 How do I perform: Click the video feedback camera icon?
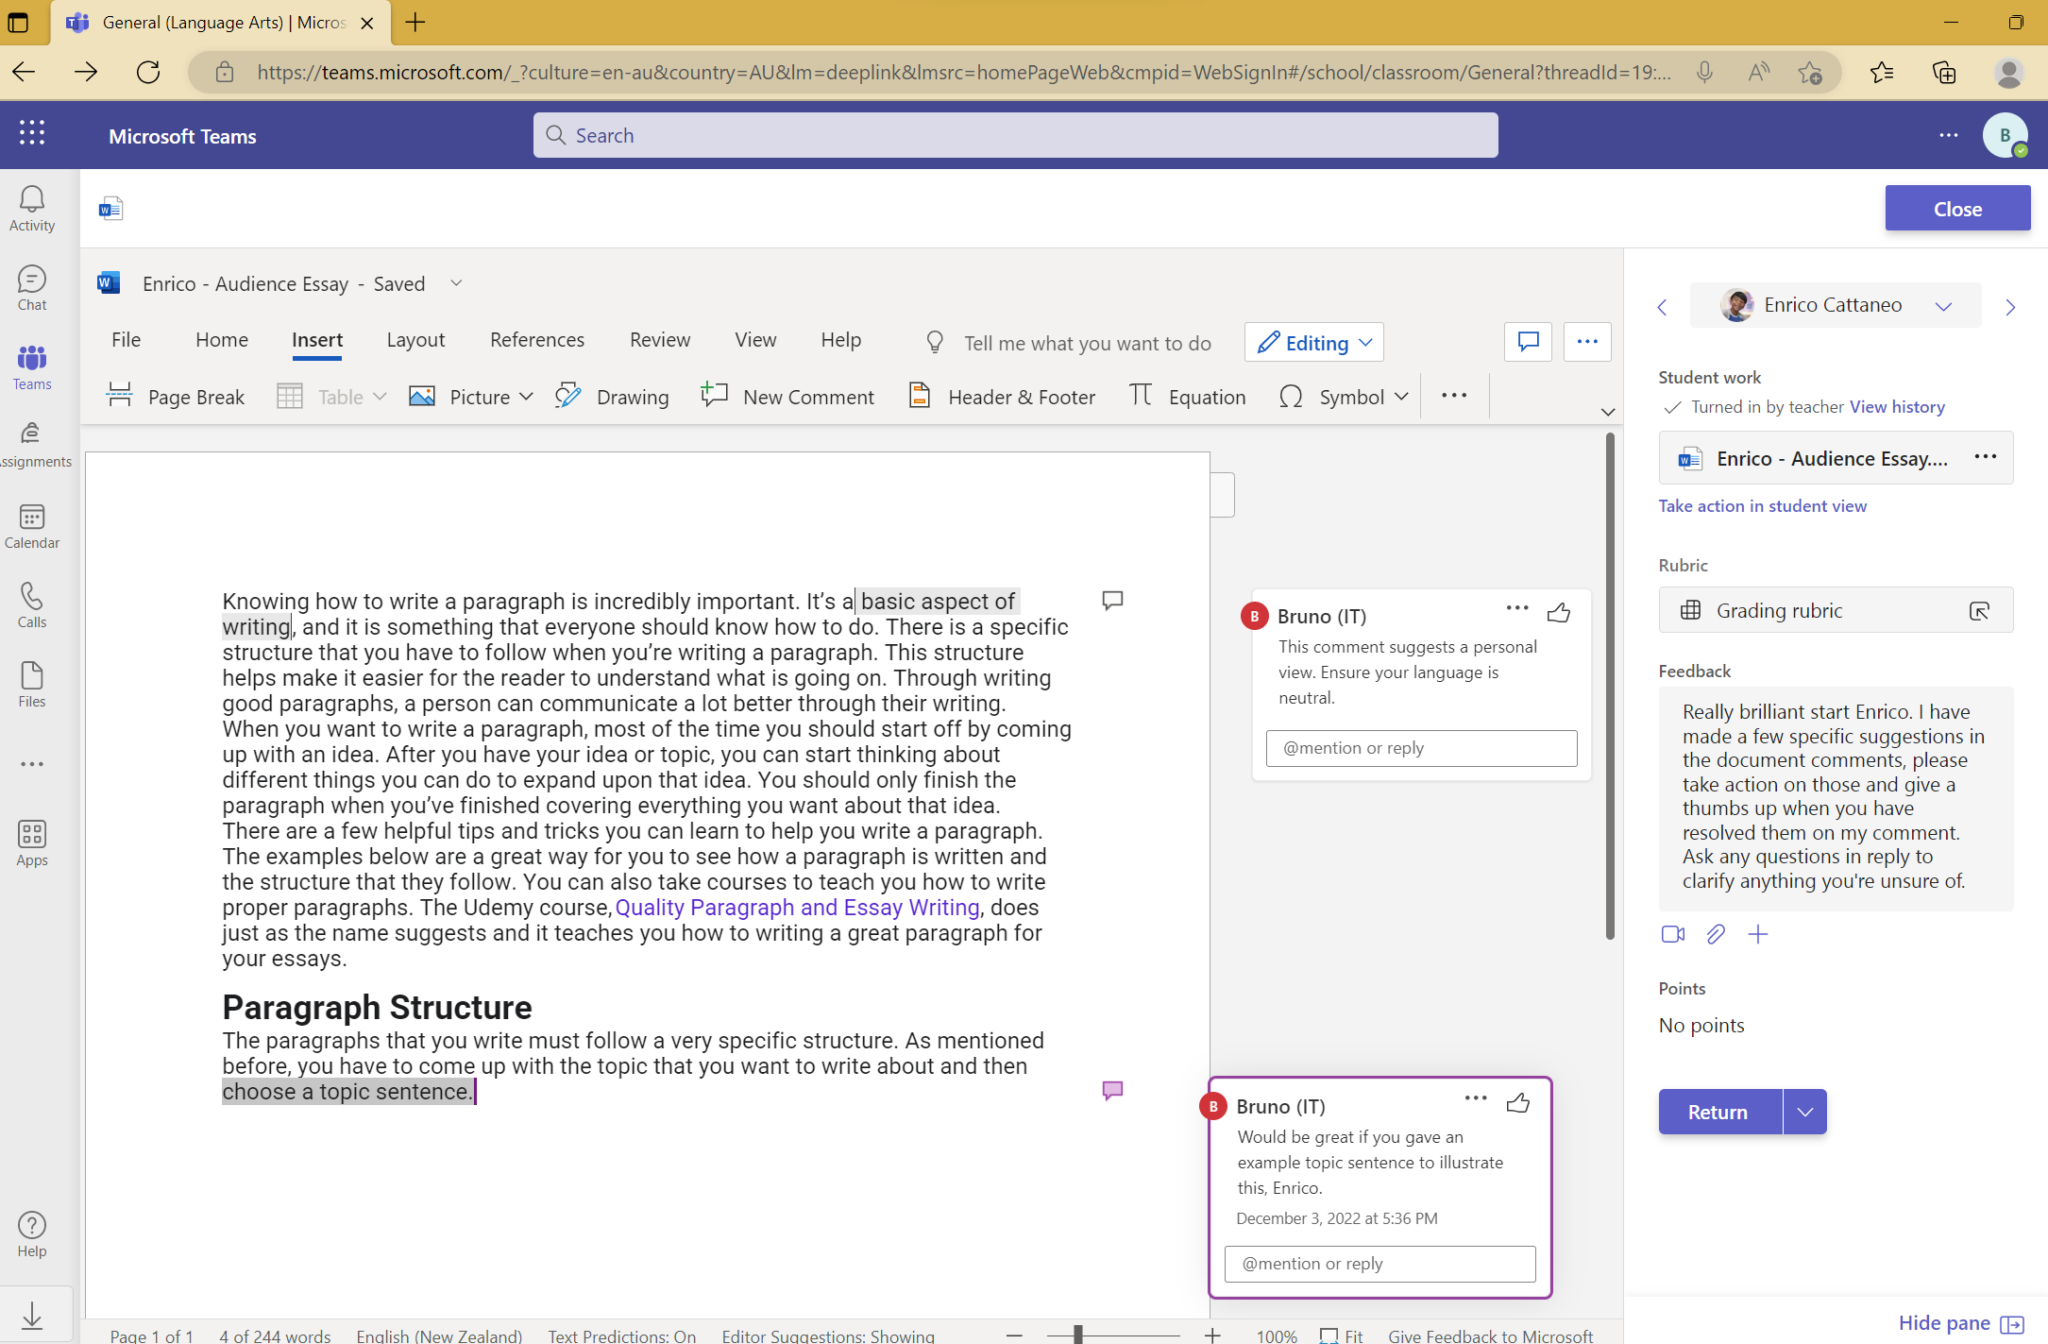1672,934
